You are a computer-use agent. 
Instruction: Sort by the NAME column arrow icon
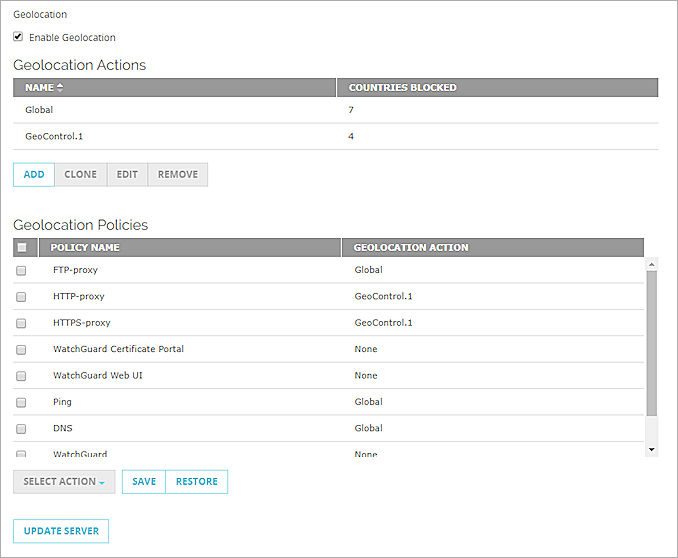pyautogui.click(x=59, y=88)
